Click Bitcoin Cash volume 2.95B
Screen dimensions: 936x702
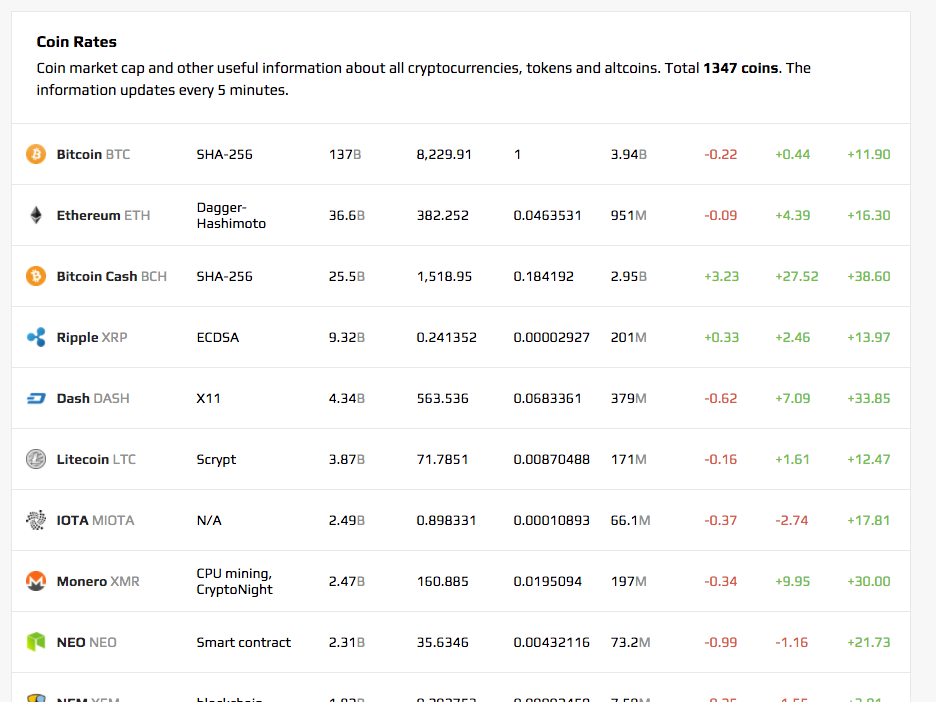[629, 276]
